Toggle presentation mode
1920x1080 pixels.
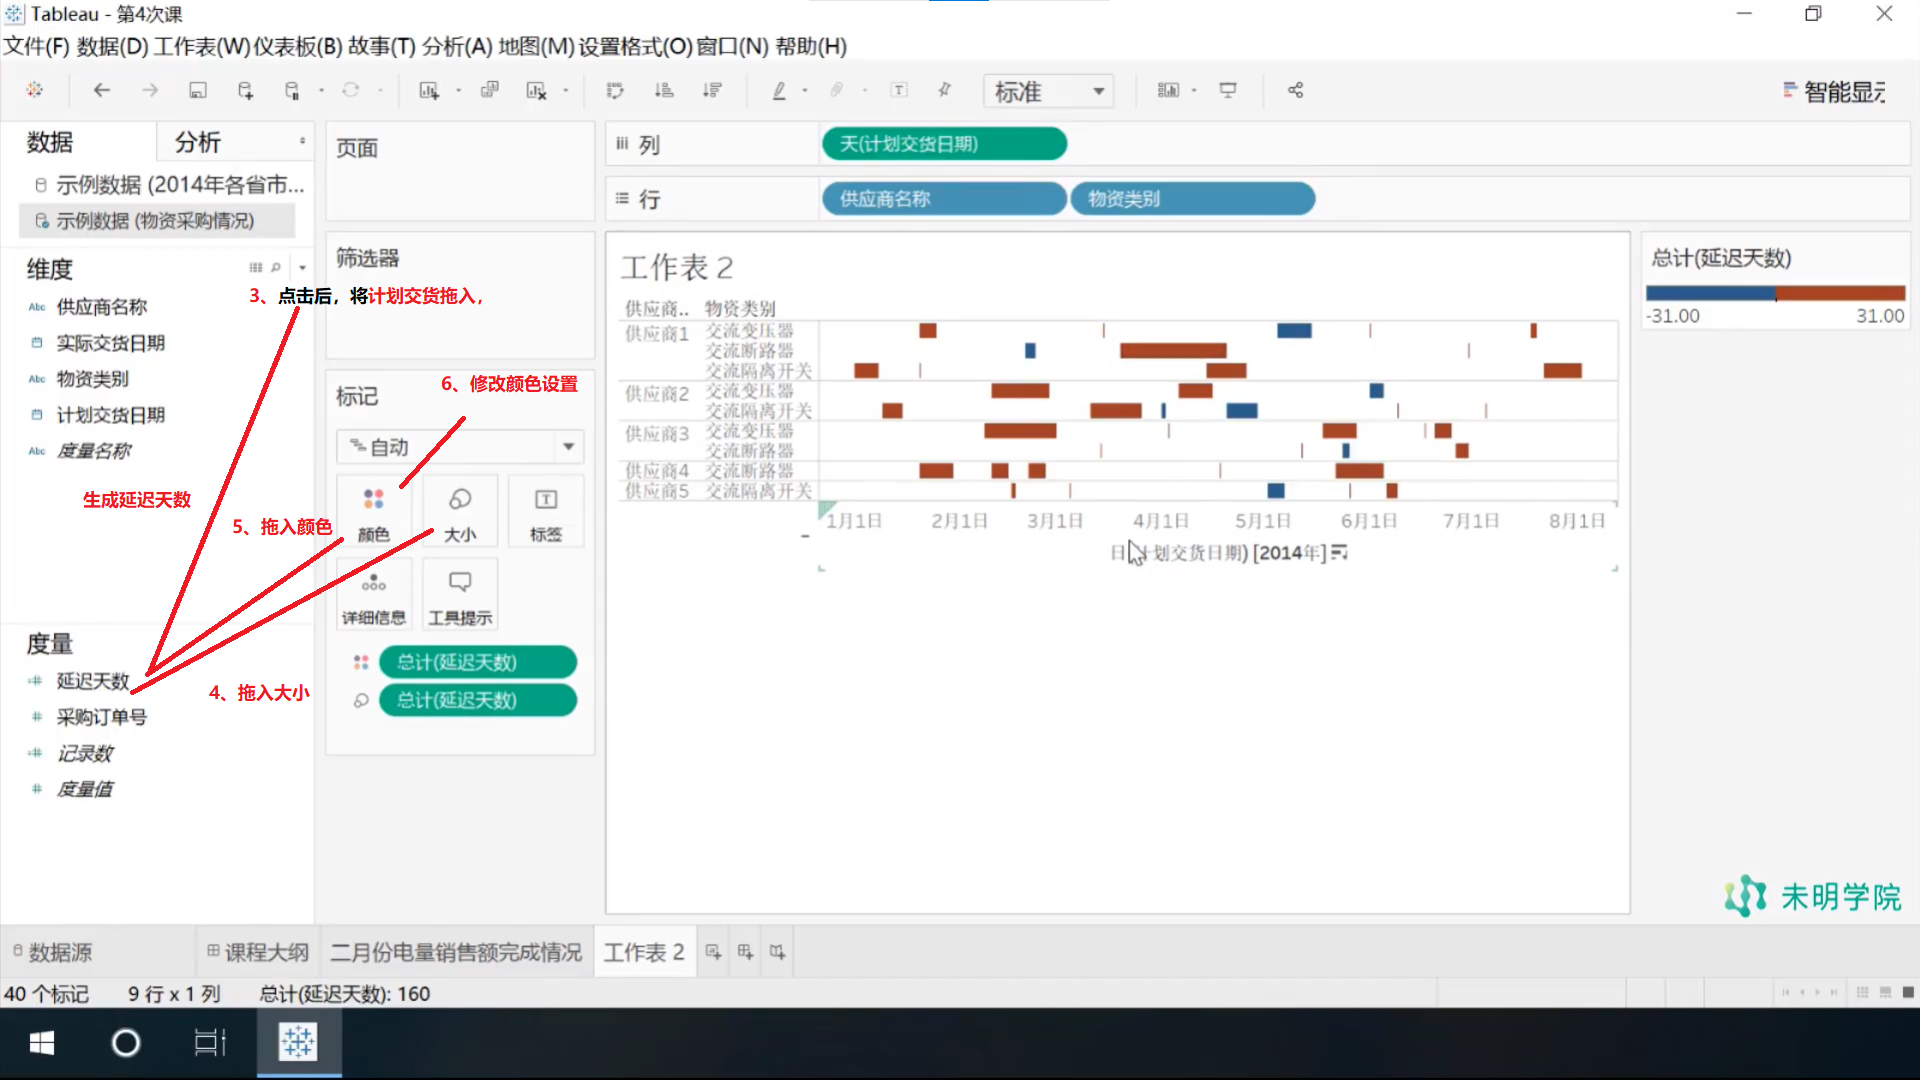(x=1227, y=90)
